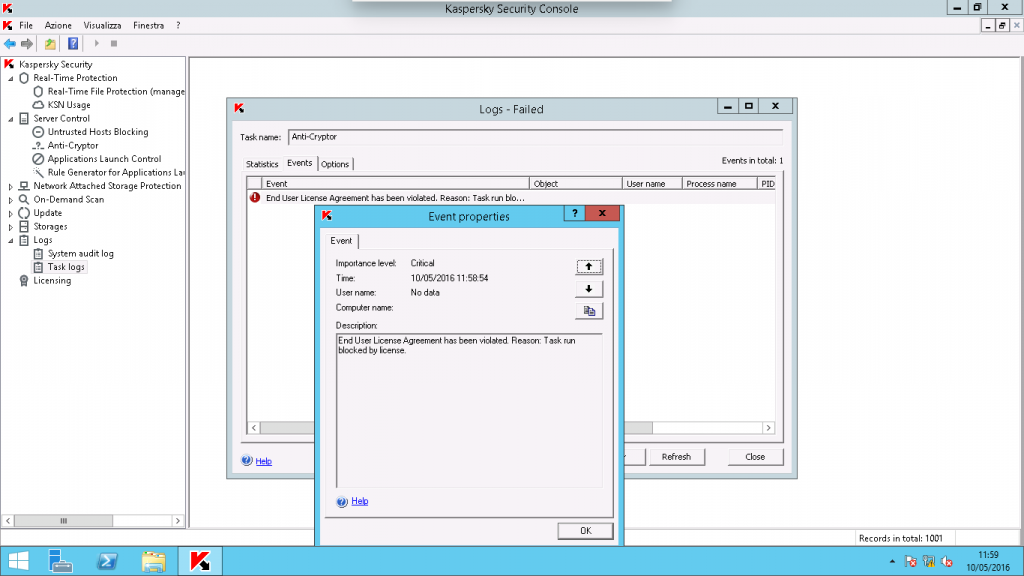Switch to the Options tab
This screenshot has height=576, width=1024.
pyautogui.click(x=335, y=164)
